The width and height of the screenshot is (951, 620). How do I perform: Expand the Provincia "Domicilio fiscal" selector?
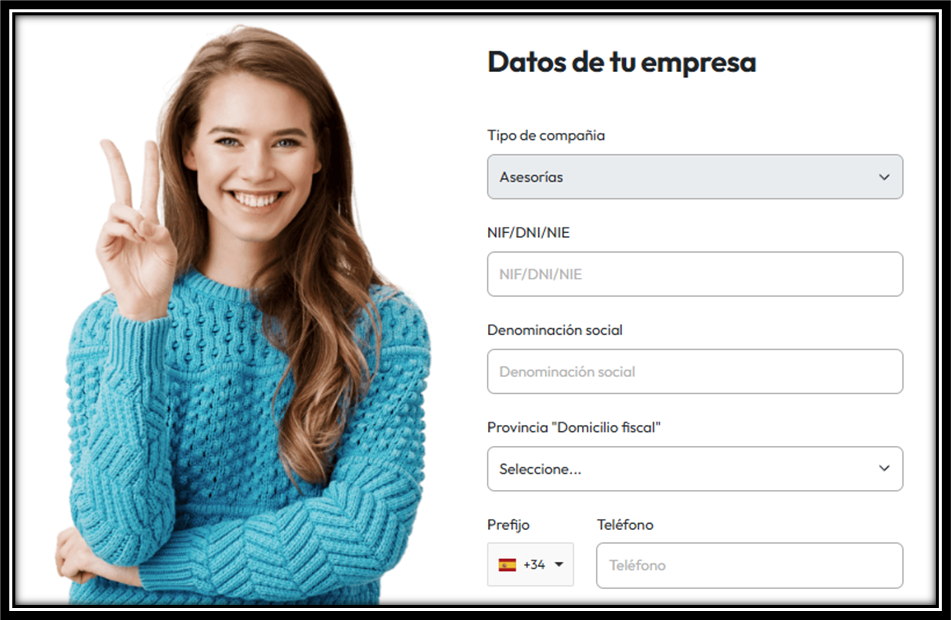[695, 469]
